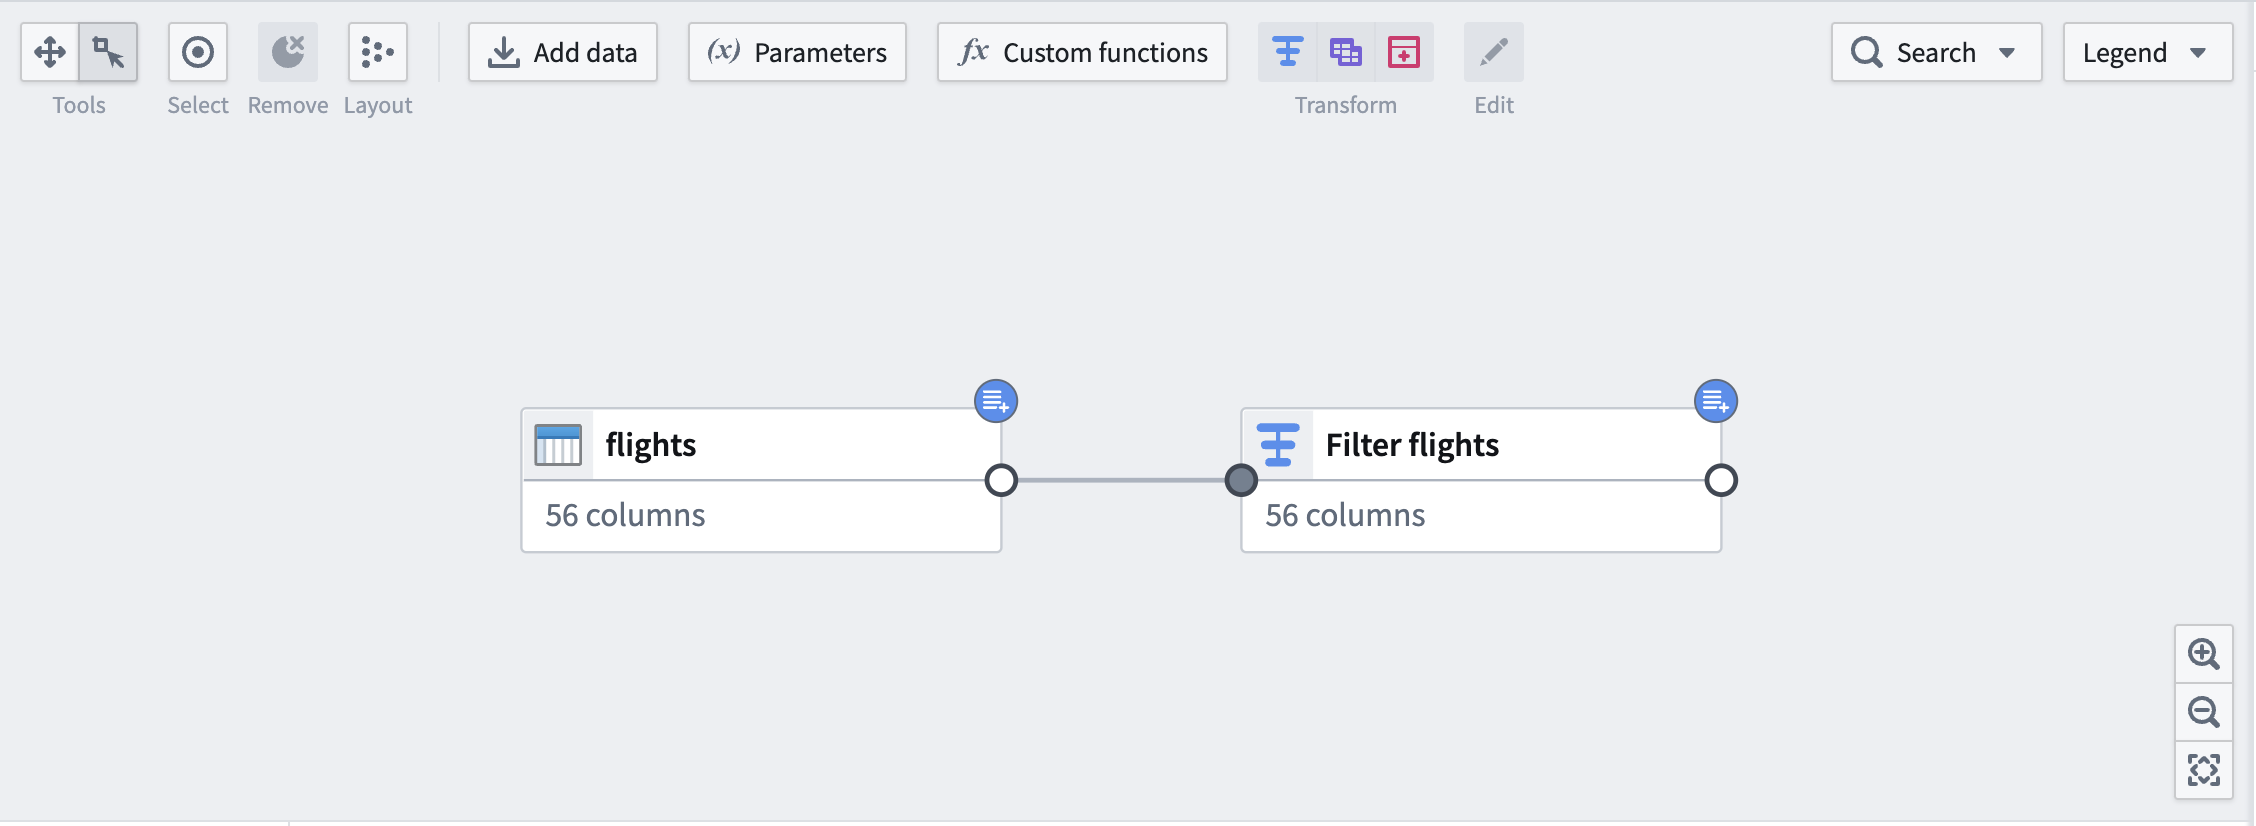
Task: Click the Remove nodes icon
Action: click(x=288, y=52)
